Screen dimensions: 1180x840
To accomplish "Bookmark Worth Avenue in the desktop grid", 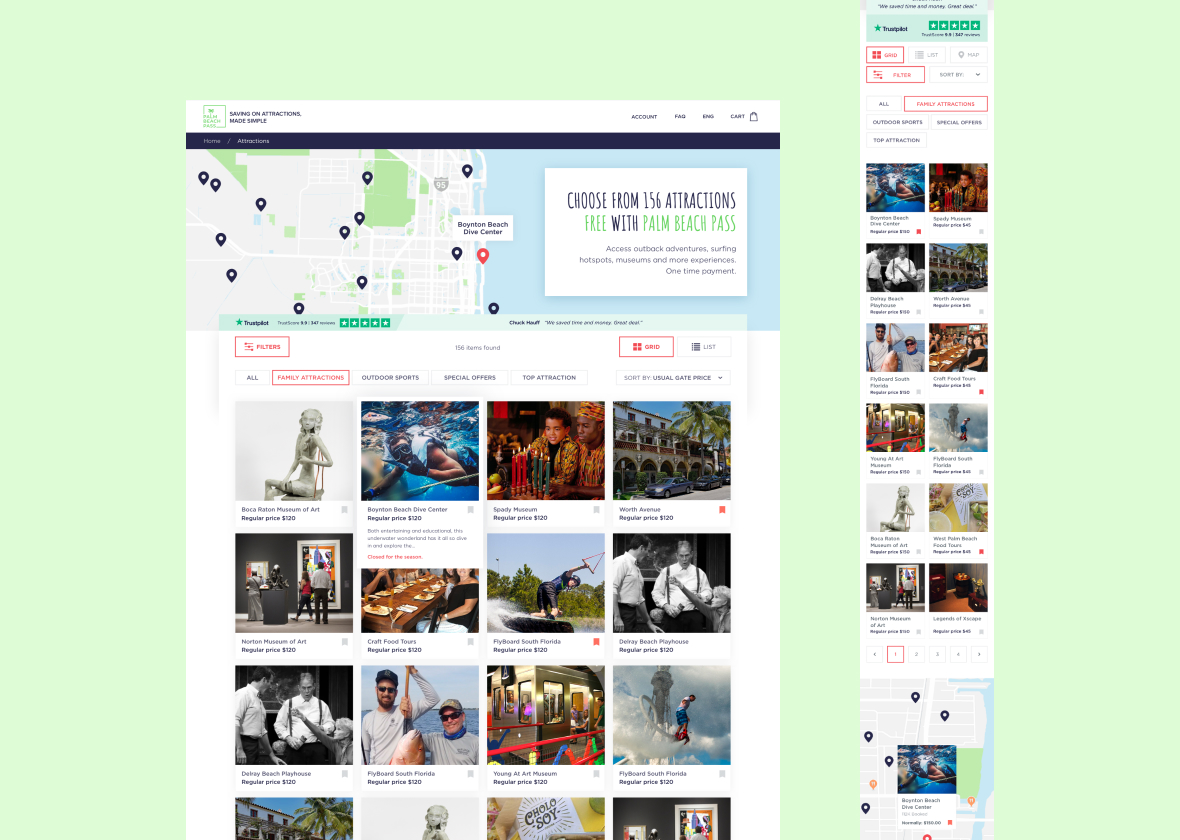I will [722, 510].
